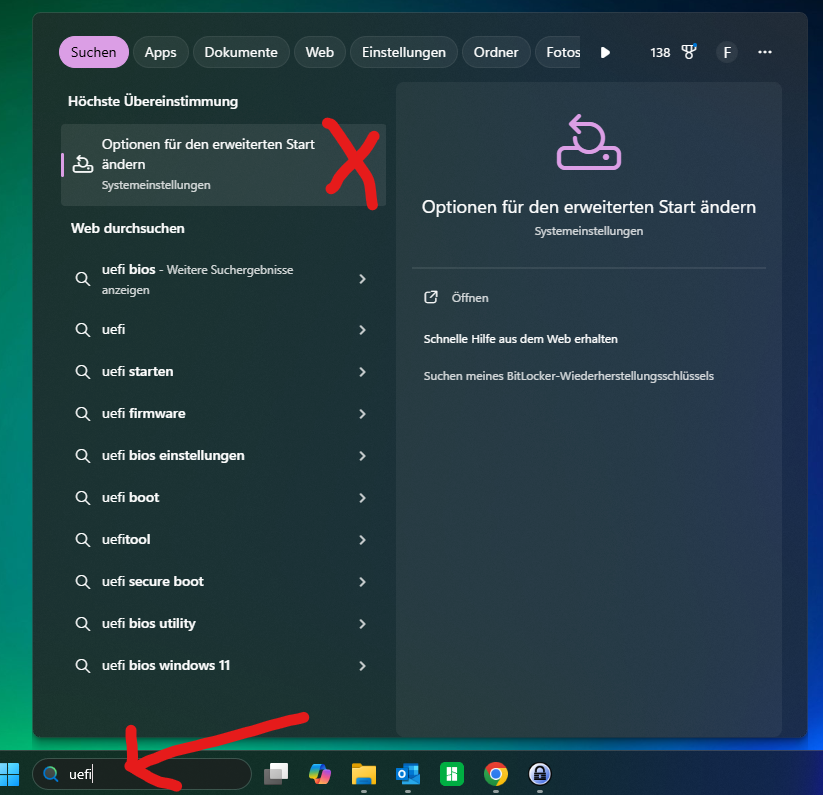Select the 'uefi bios utility' suggestion

(x=224, y=623)
